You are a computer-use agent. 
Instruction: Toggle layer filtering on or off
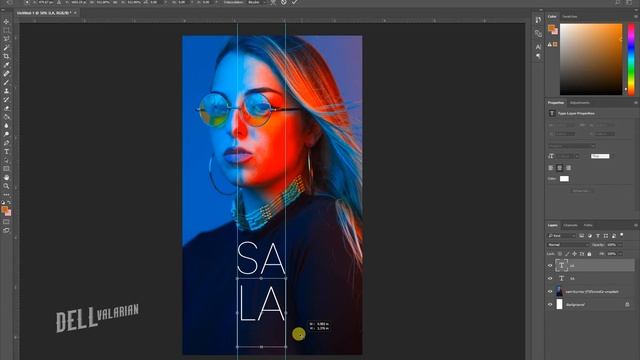[622, 235]
